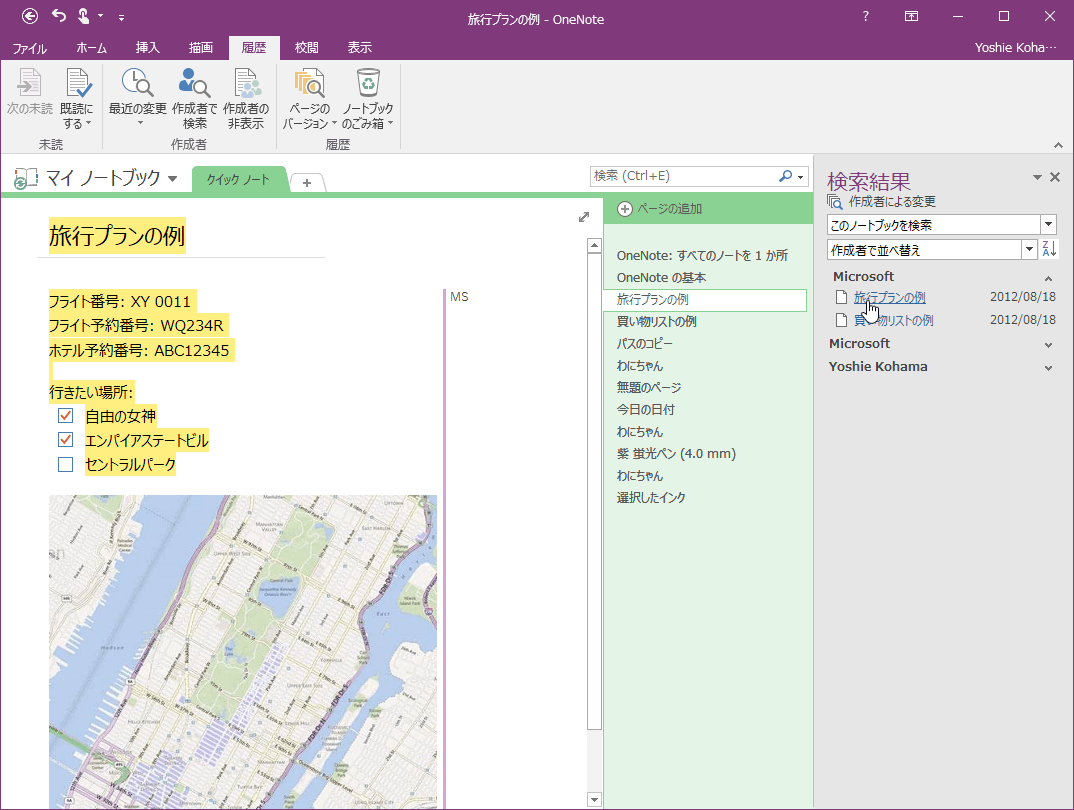Switch to the 挿入 tab
1074x810 pixels.
click(x=147, y=48)
